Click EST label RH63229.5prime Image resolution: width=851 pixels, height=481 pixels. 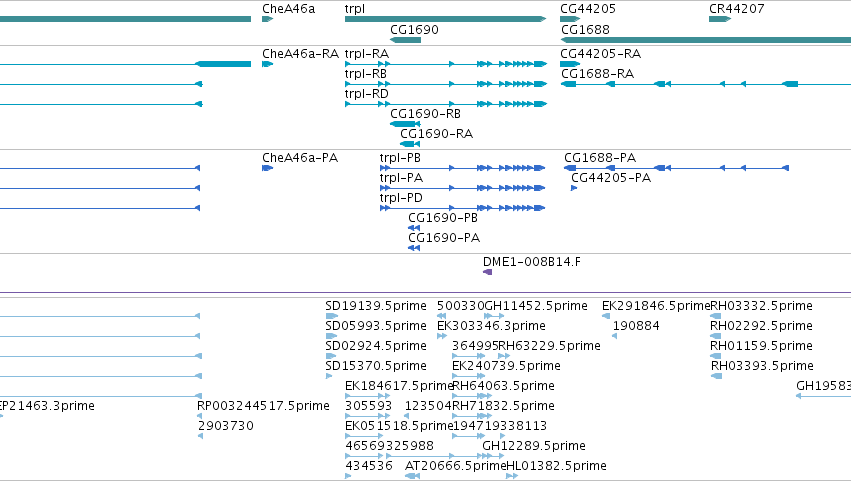pos(549,346)
